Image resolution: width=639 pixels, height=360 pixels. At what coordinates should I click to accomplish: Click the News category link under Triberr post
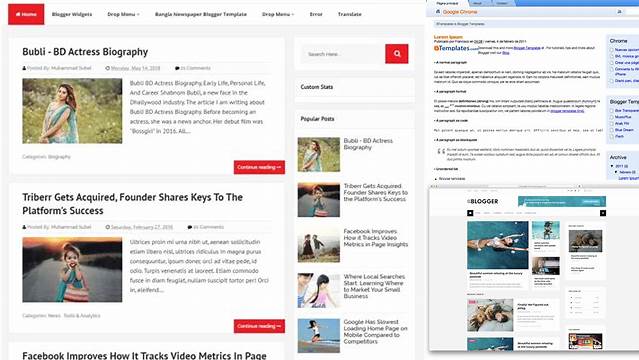pyautogui.click(x=54, y=316)
